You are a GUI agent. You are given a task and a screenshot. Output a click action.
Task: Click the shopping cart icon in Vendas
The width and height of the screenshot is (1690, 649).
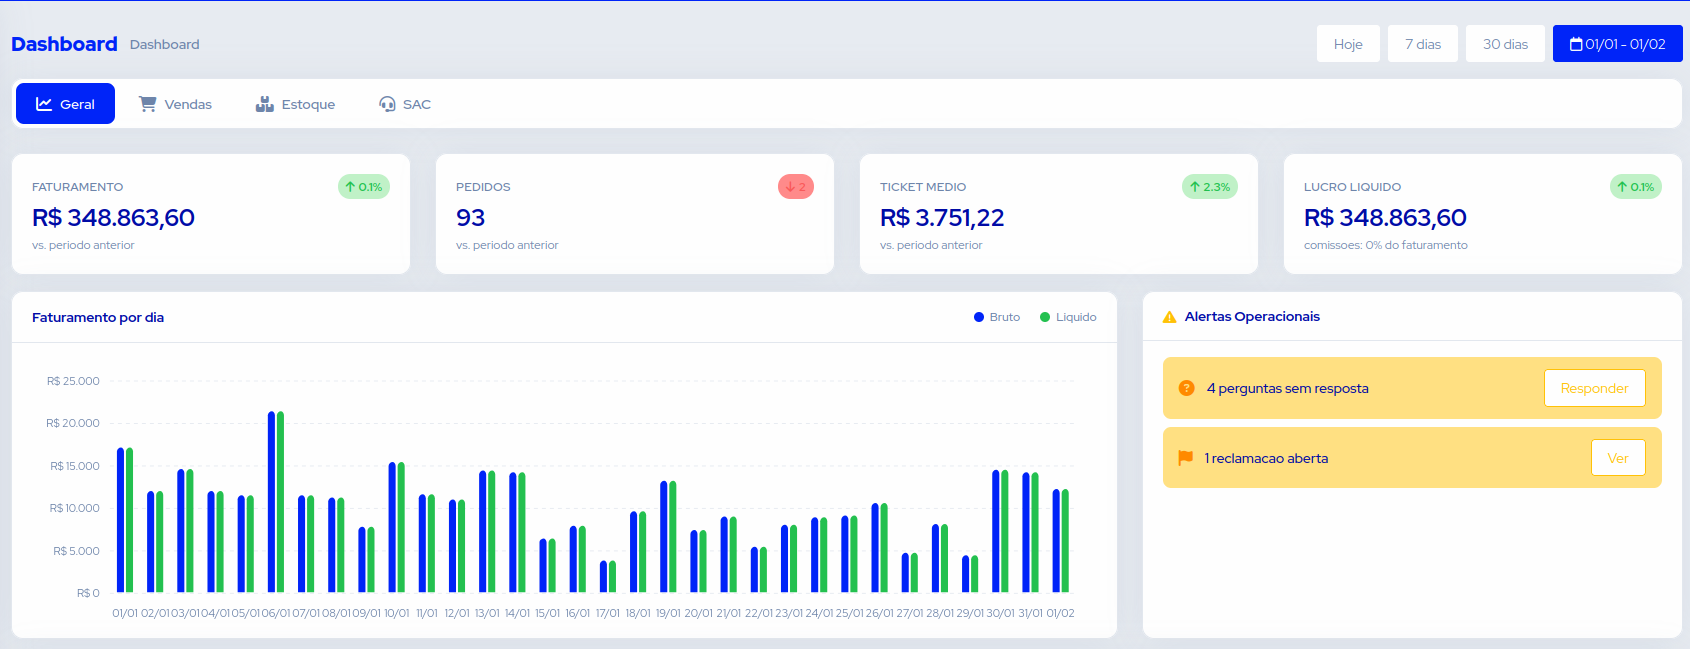click(147, 104)
